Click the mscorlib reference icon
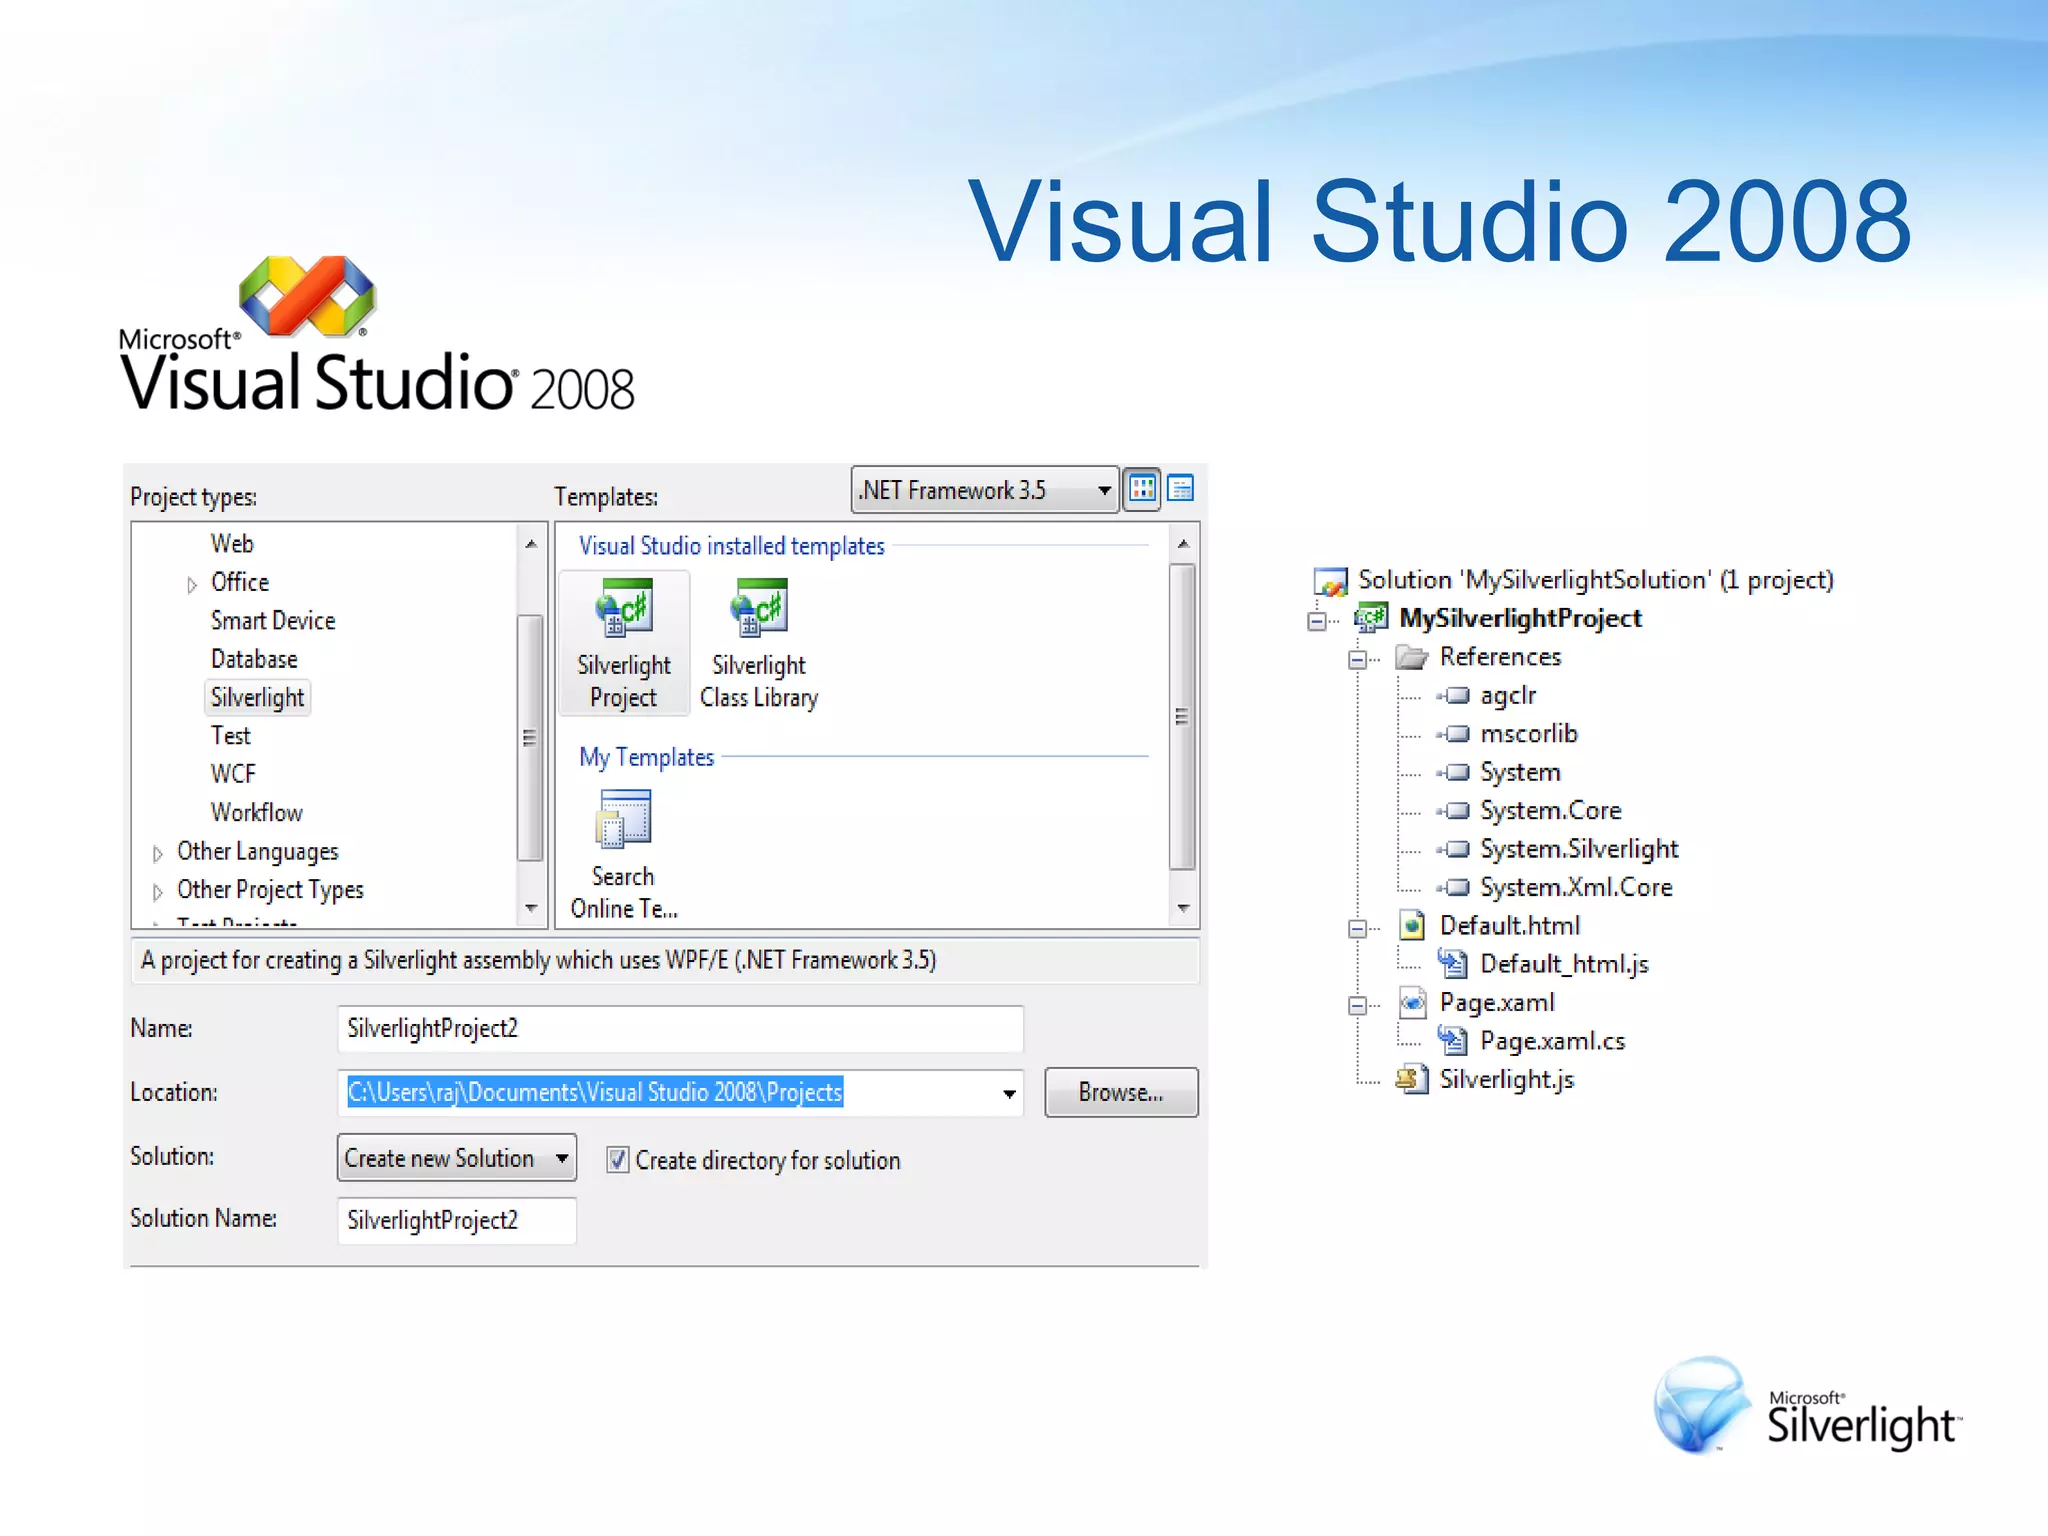The height and width of the screenshot is (1536, 2048). (1453, 734)
